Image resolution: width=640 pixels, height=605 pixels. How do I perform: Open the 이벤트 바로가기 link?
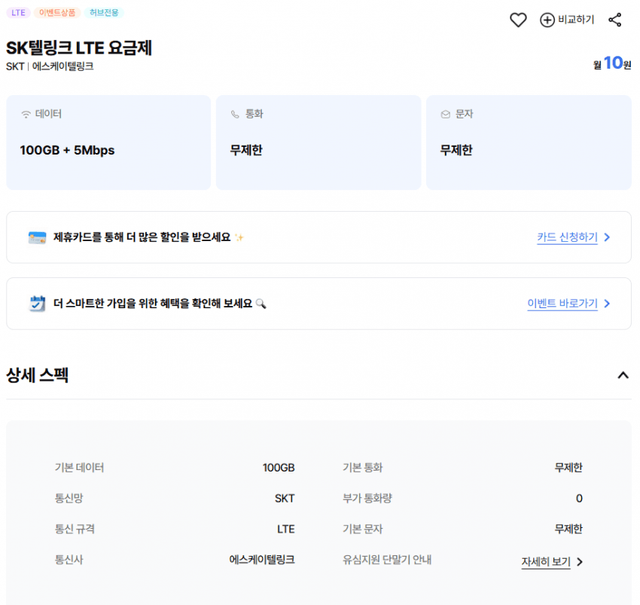[x=561, y=304]
